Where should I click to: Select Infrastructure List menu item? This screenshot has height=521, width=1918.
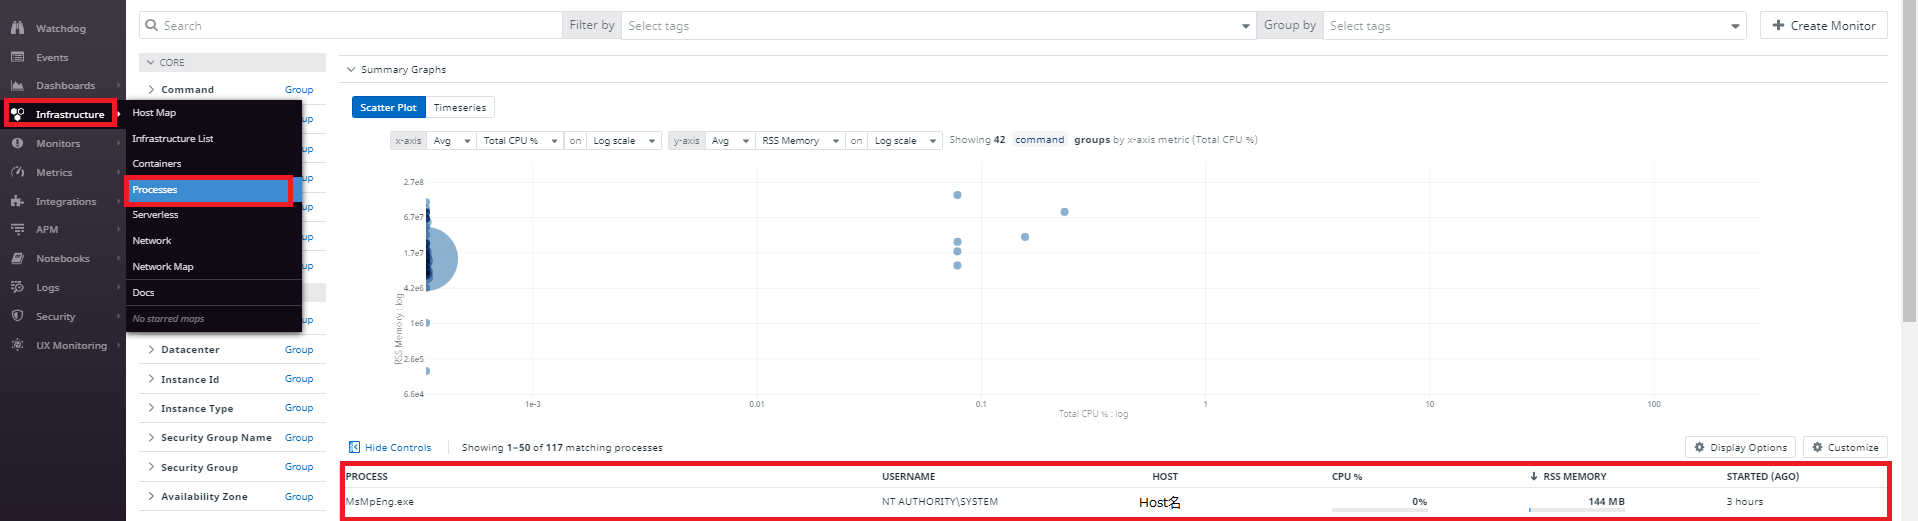213,138
